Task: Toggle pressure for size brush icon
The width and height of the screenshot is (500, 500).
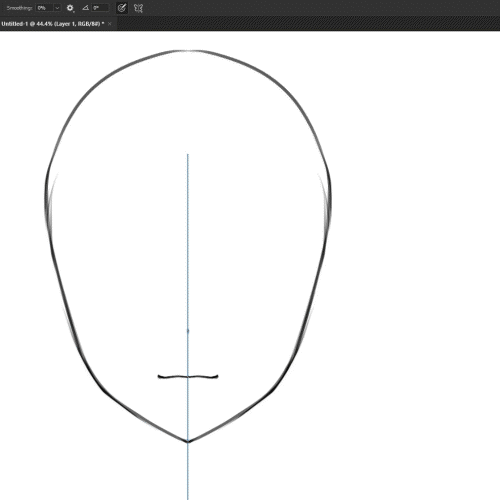Action: tap(122, 8)
